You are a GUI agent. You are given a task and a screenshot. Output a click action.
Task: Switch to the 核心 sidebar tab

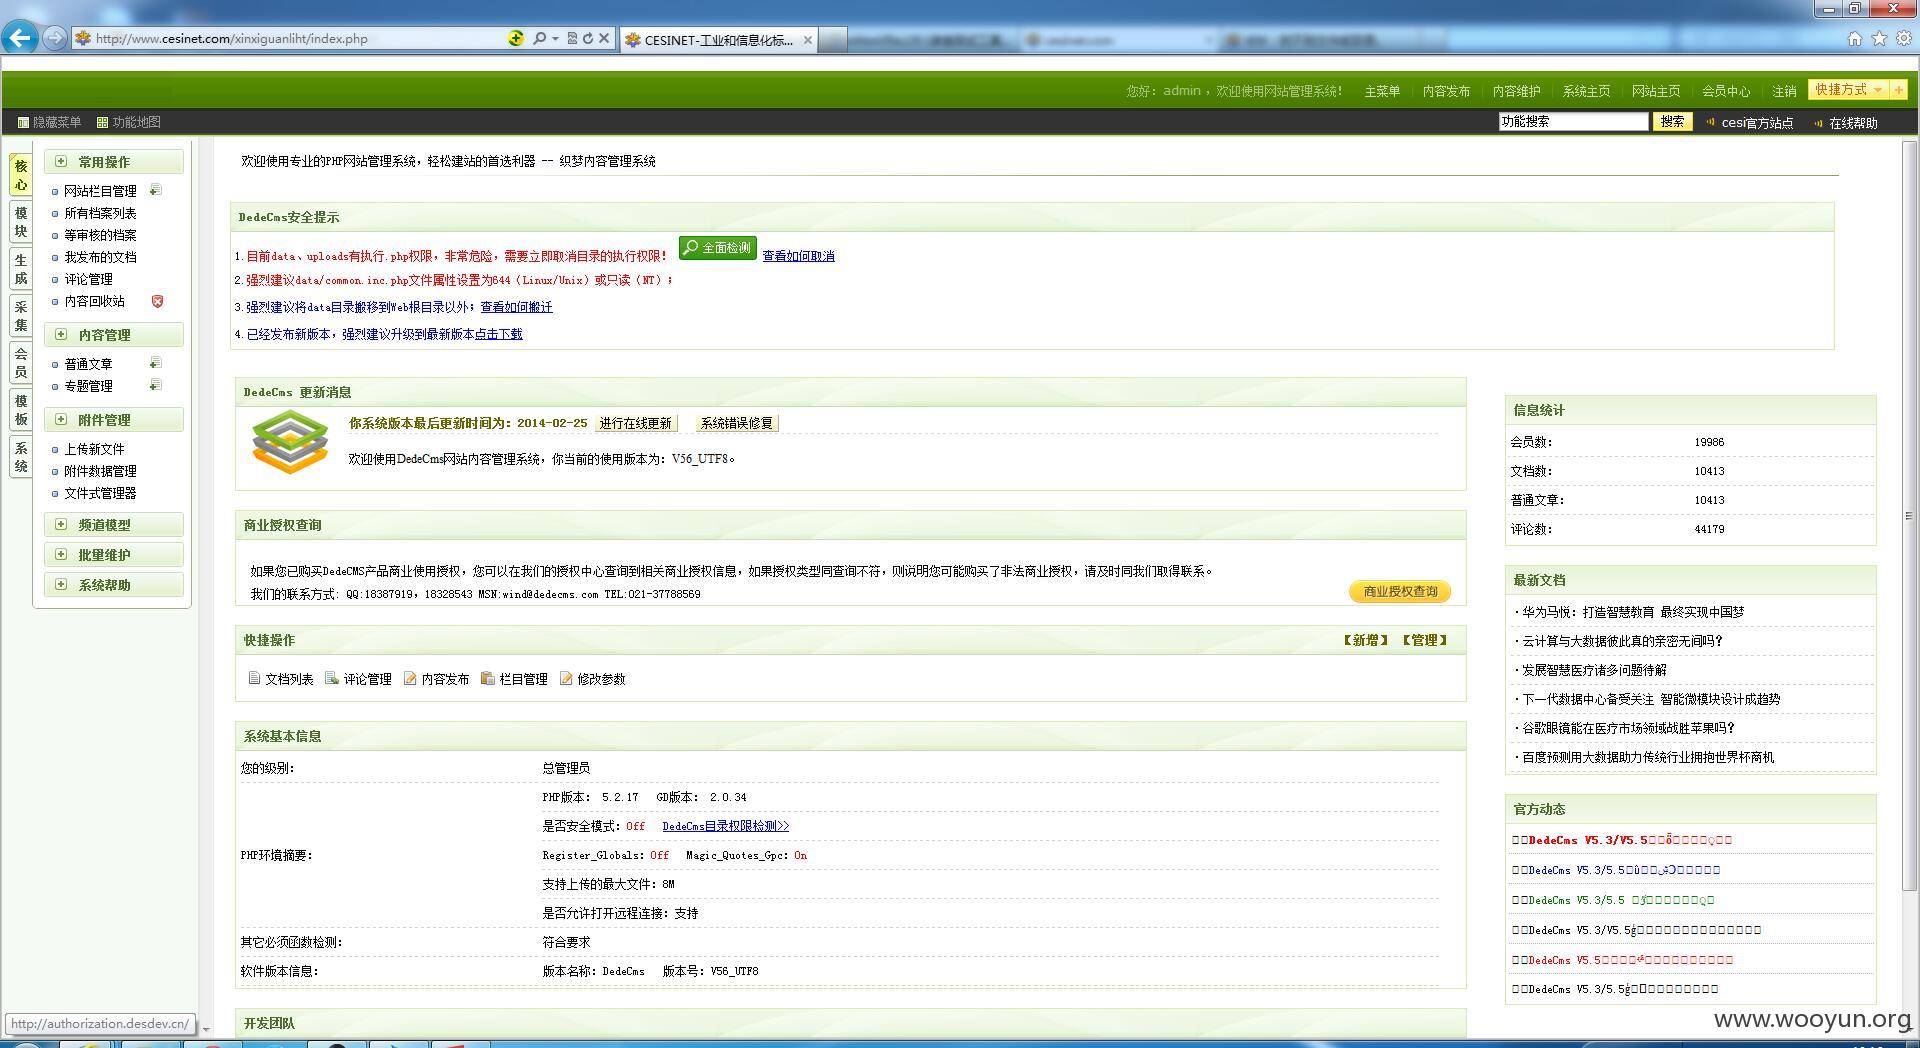(21, 175)
